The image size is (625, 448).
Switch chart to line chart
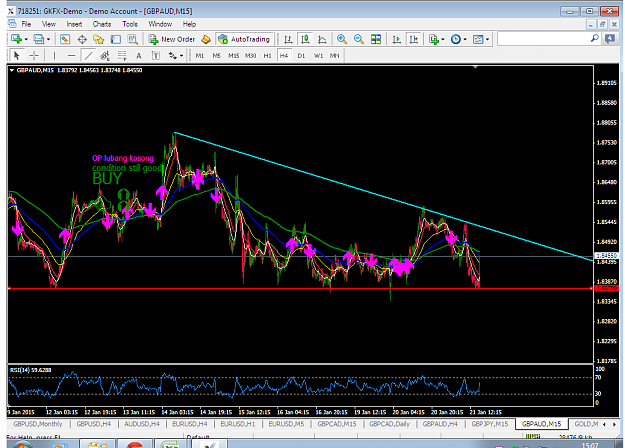pyautogui.click(x=322, y=39)
